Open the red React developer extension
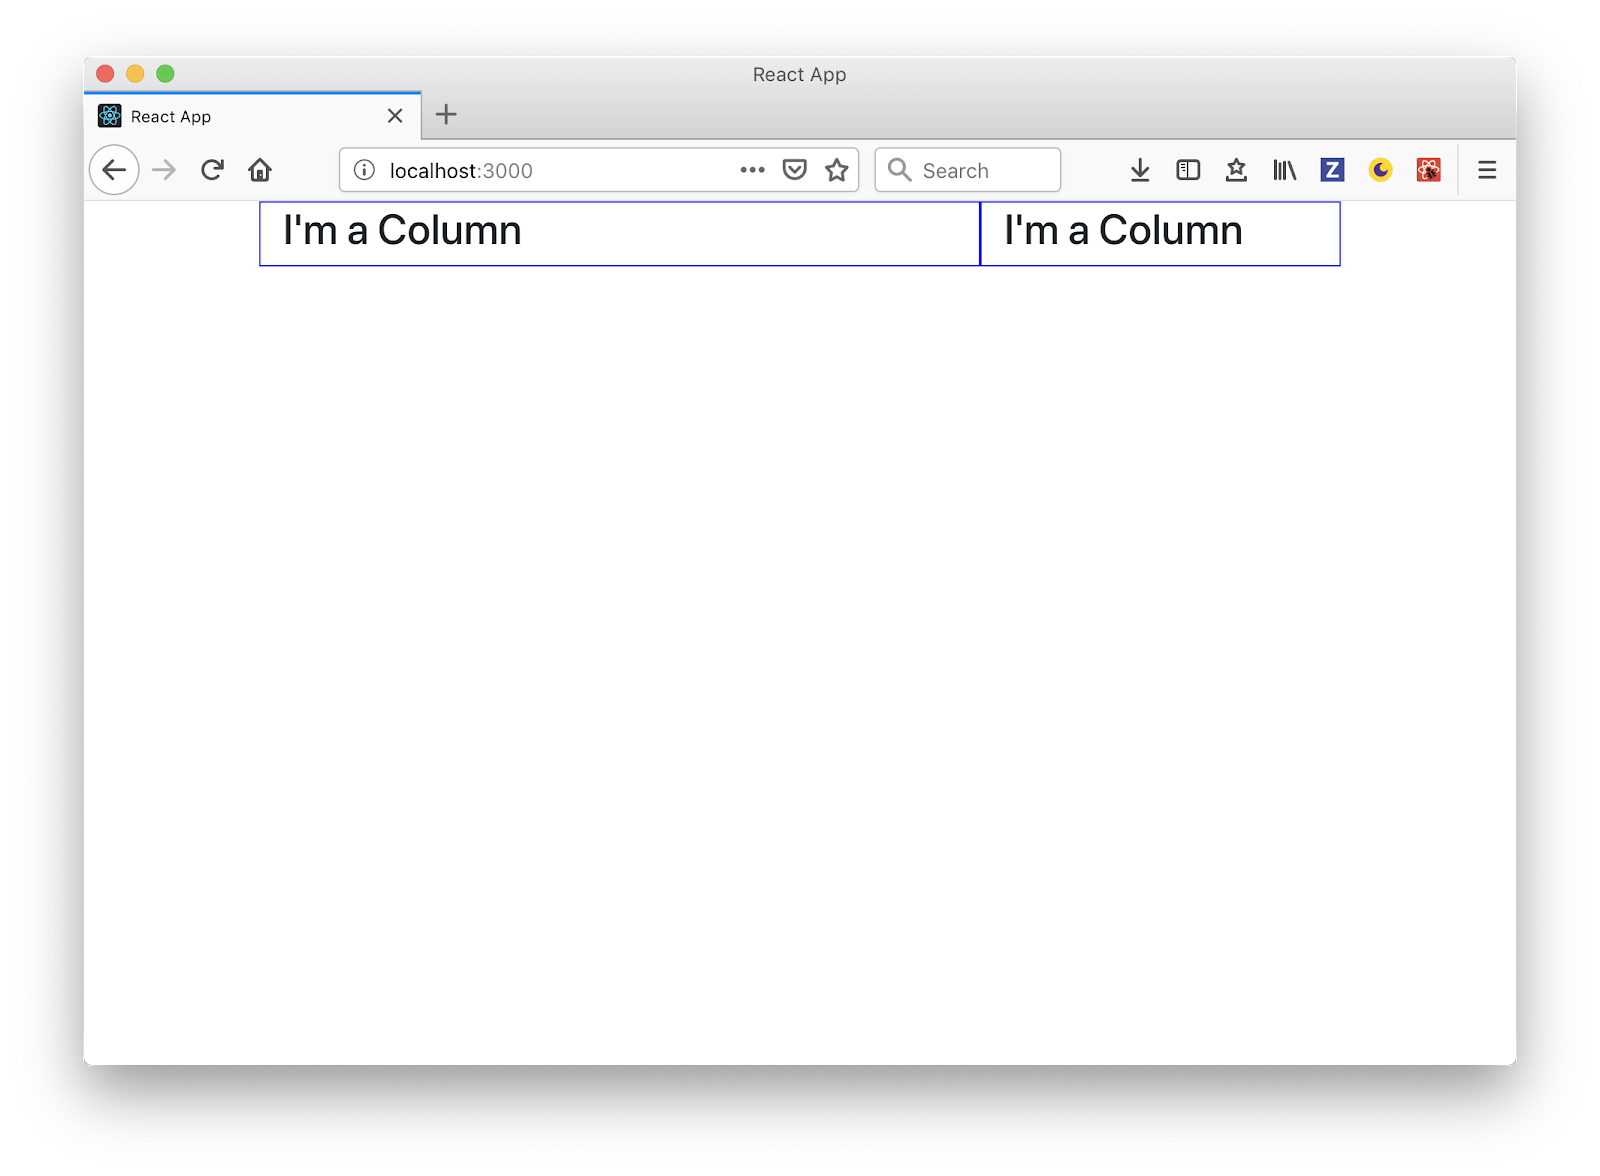Screen dimensions: 1600x1176 (1428, 170)
